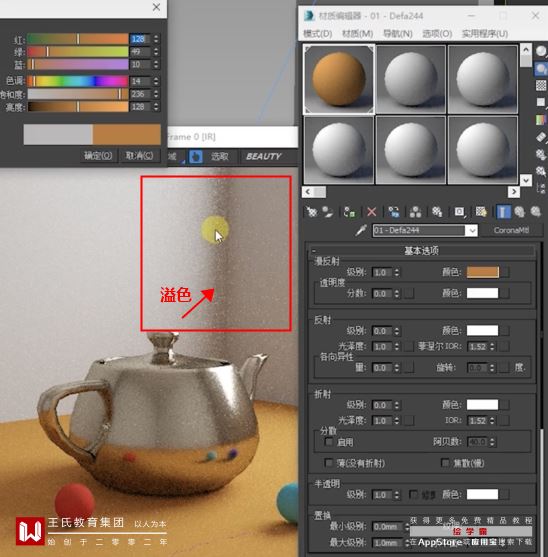Click sample slots horizontal scroll right arrow
The width and height of the screenshot is (548, 557).
pyautogui.click(x=513, y=192)
